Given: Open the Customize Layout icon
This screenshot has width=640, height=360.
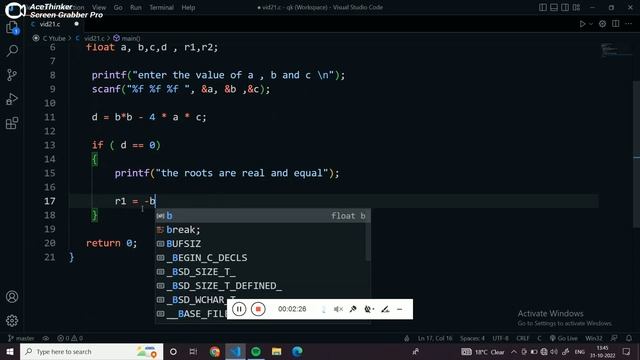Looking at the screenshot, I should (576, 7).
